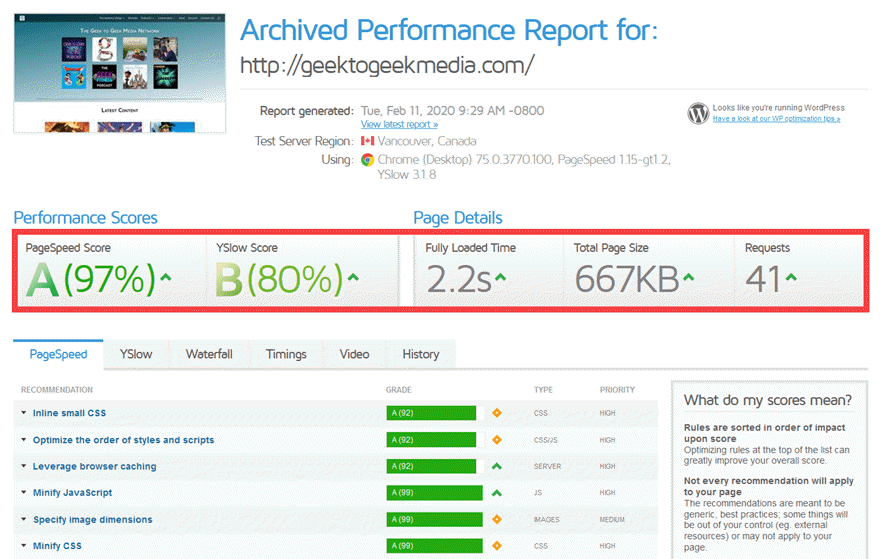Image resolution: width=880 pixels, height=559 pixels.
Task: Click the Canada flag icon
Action: [x=367, y=142]
